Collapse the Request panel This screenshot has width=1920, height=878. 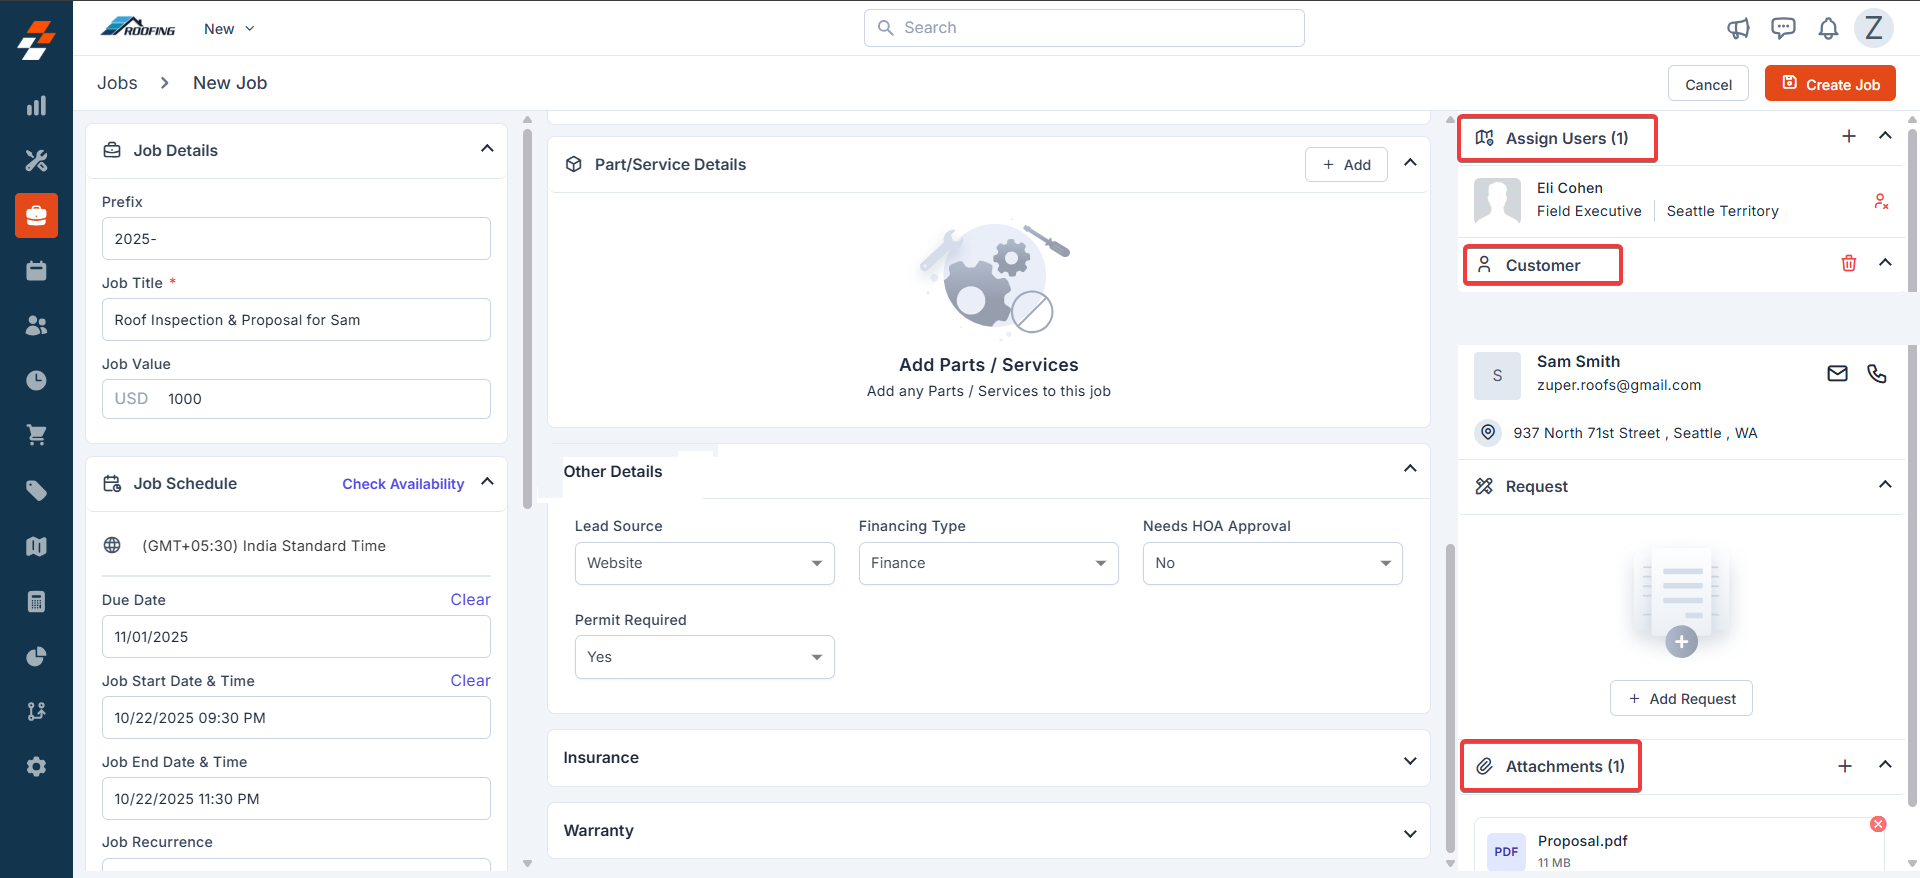[x=1885, y=485]
